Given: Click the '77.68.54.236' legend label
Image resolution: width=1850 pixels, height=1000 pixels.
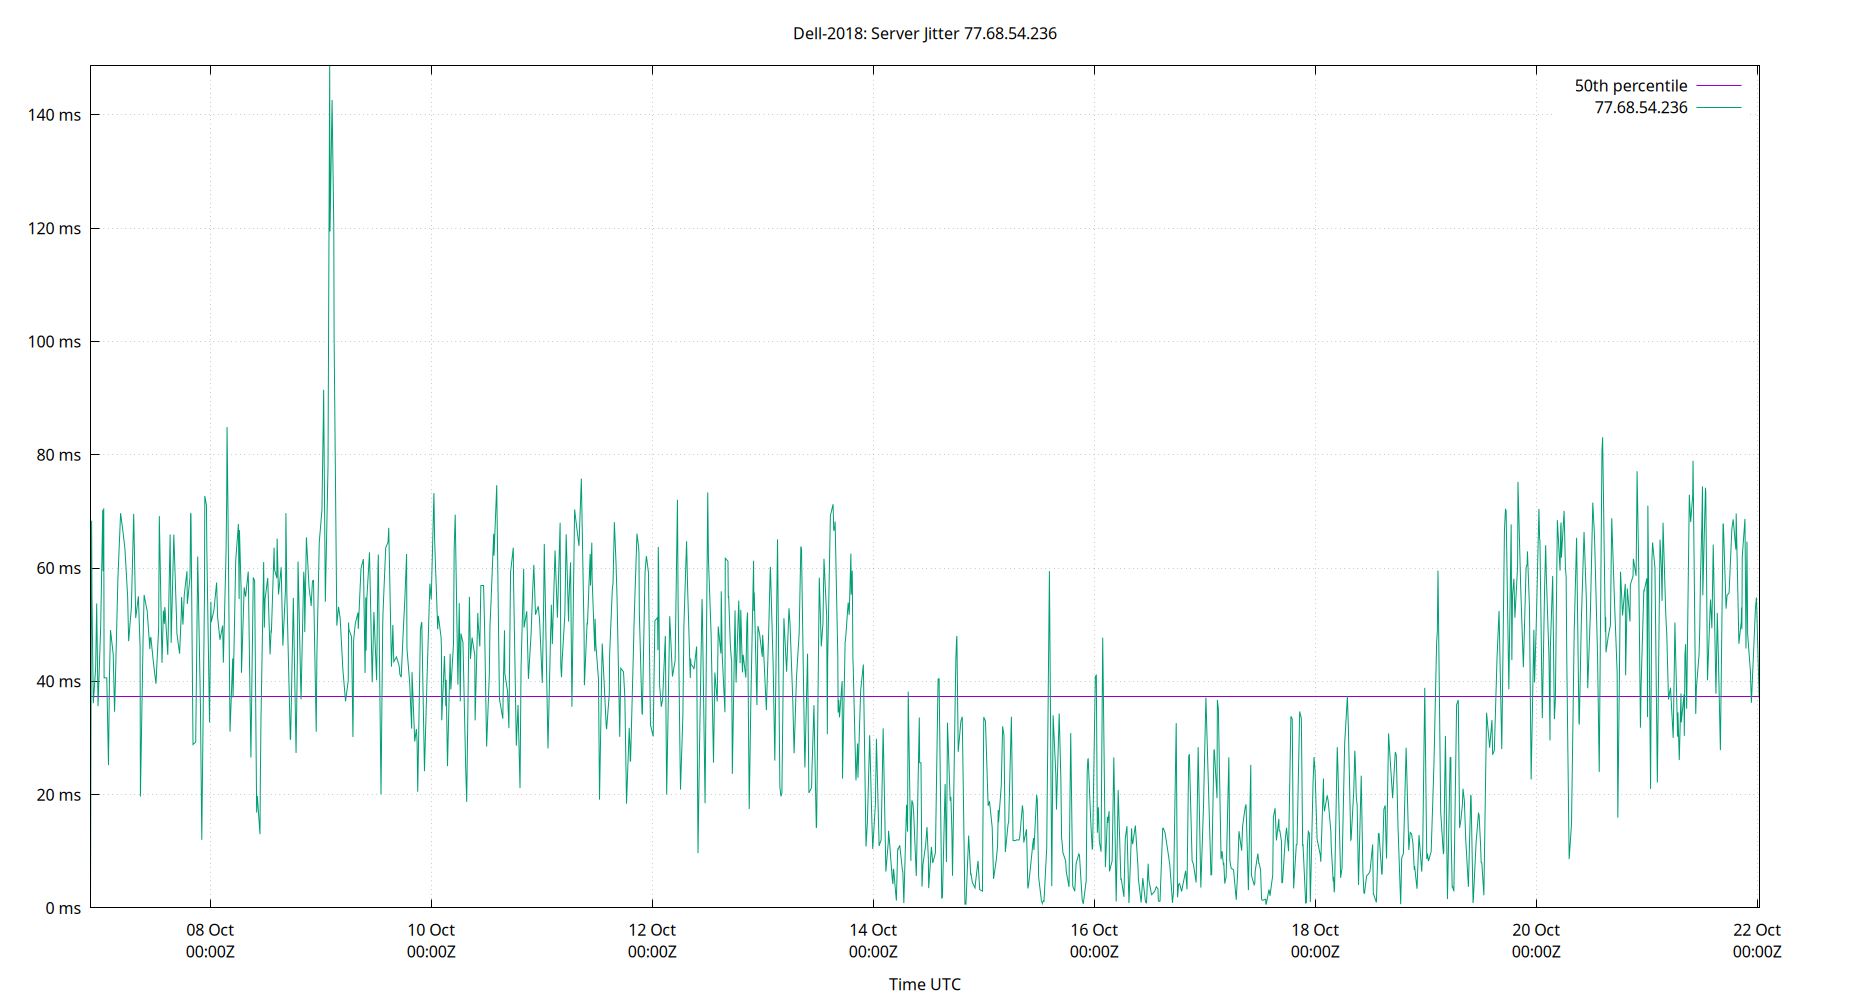Looking at the screenshot, I should click(x=1641, y=107).
